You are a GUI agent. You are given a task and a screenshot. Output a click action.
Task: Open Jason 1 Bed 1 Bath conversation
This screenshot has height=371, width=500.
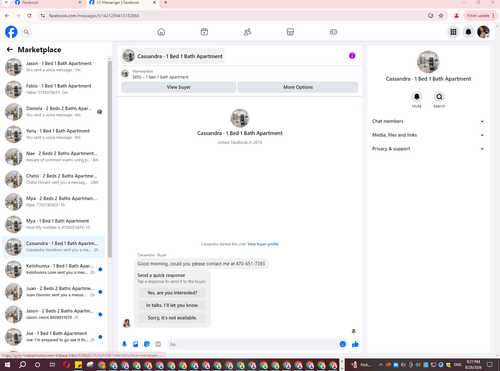[54, 66]
